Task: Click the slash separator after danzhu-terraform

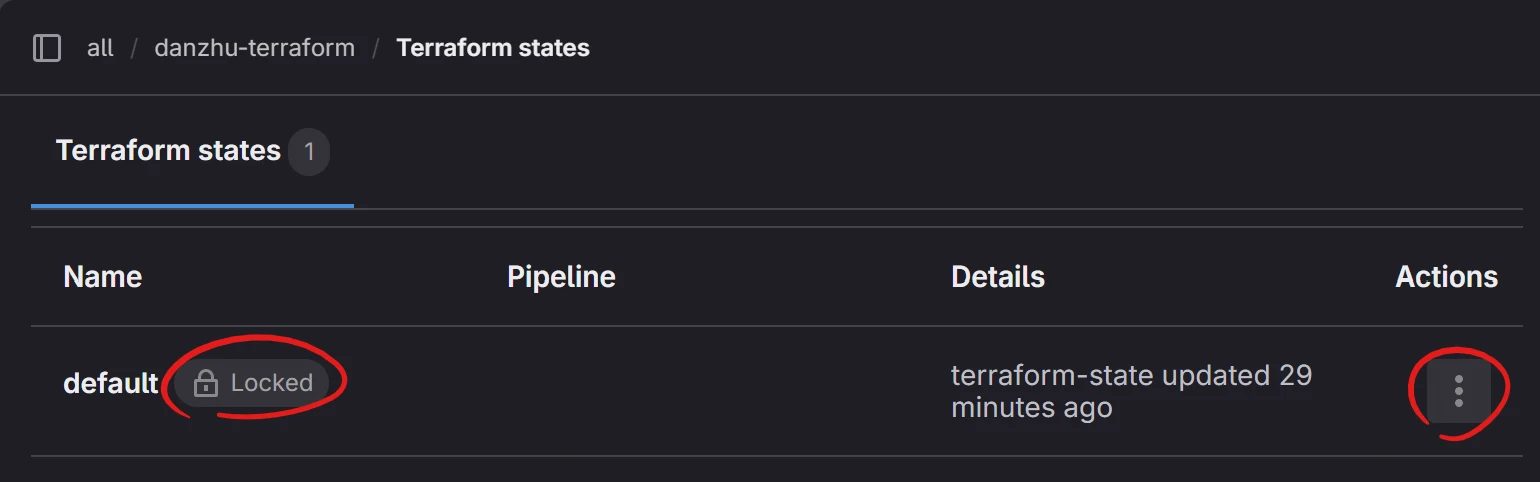Action: 376,48
